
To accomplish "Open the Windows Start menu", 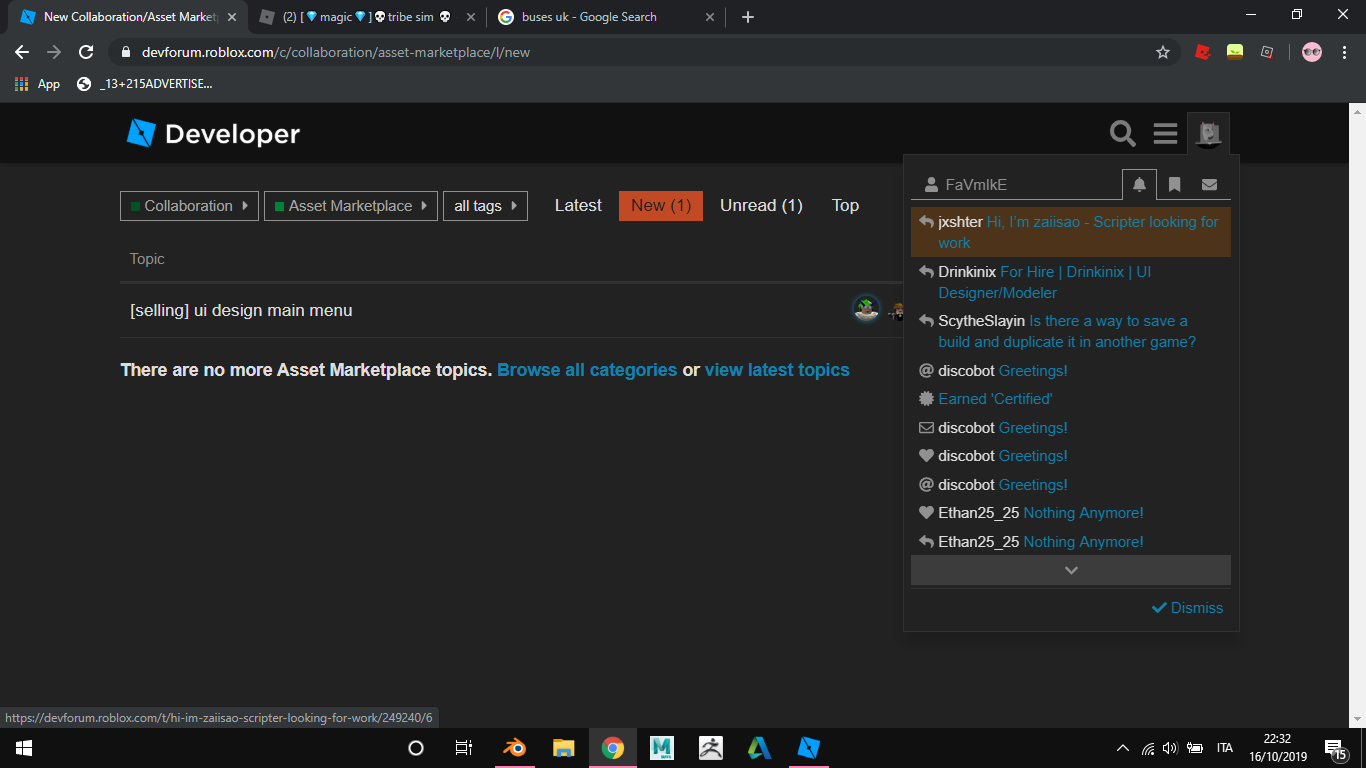I will (24, 748).
